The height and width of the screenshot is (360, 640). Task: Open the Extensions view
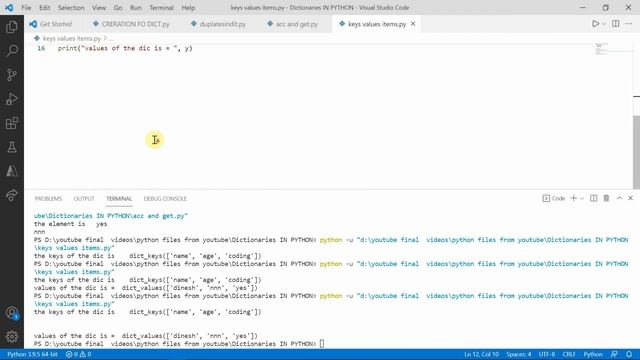click(12, 123)
